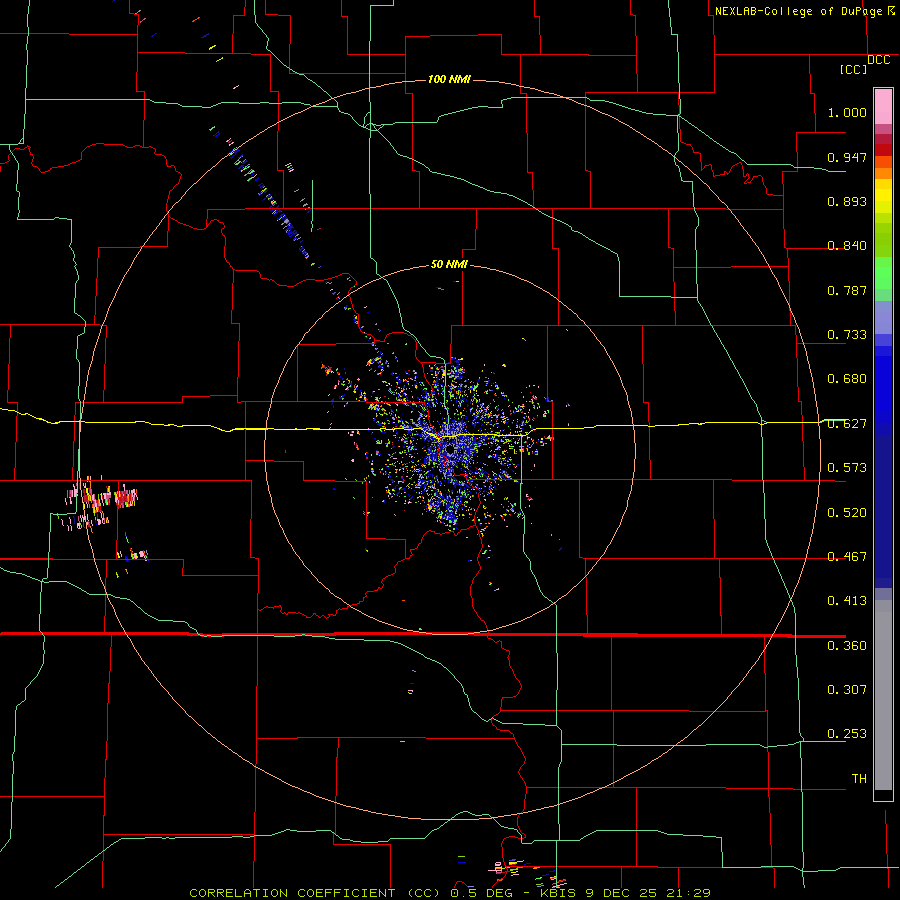Click the 0.787 legend value
The height and width of the screenshot is (900, 900).
[x=847, y=290]
